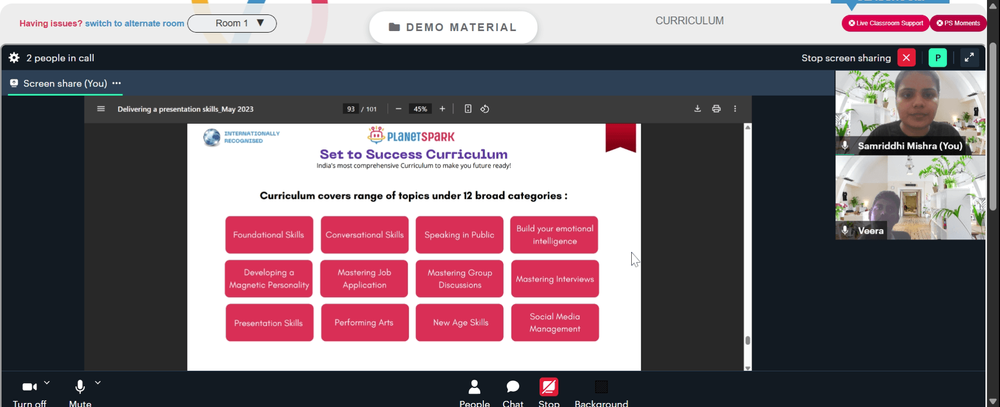
Task: Click the Social Media Management tile
Action: 555,323
